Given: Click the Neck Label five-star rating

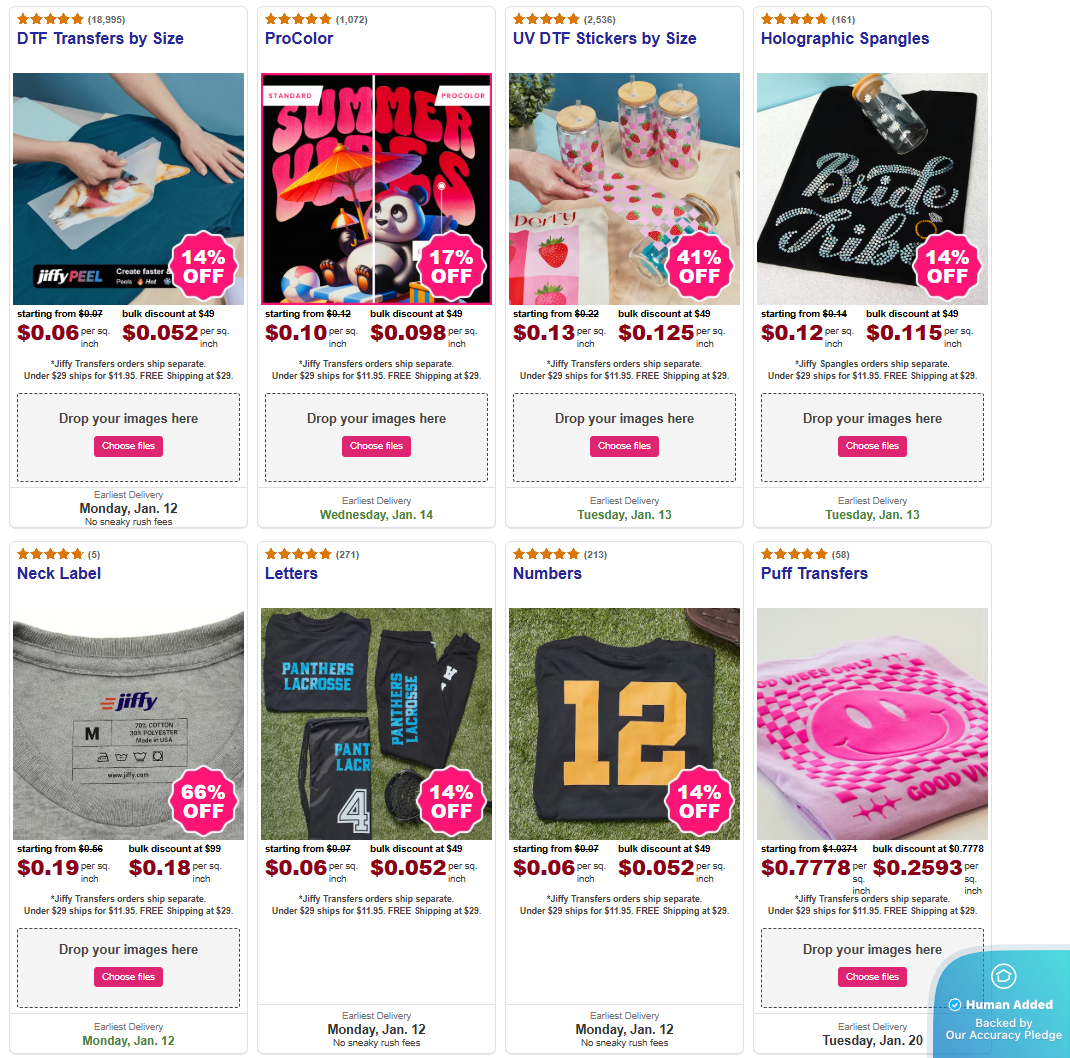Looking at the screenshot, I should coord(50,554).
